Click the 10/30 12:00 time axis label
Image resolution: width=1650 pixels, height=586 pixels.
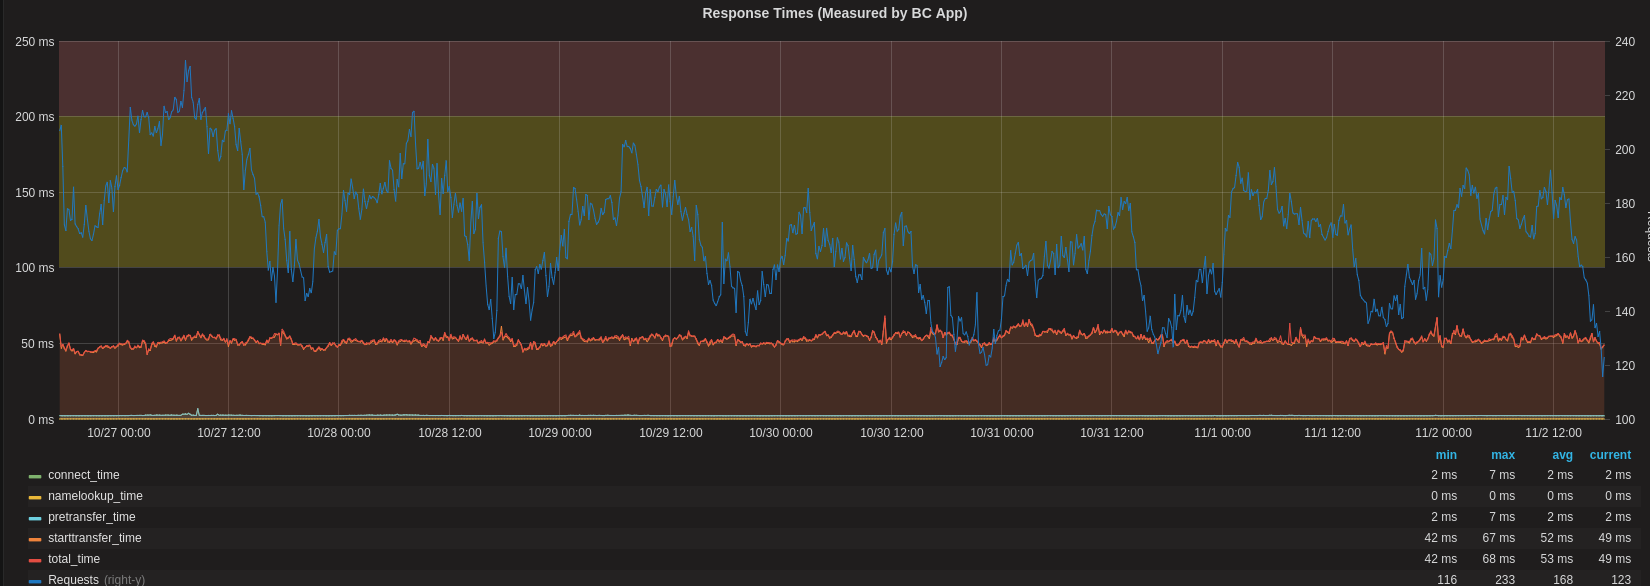[892, 433]
